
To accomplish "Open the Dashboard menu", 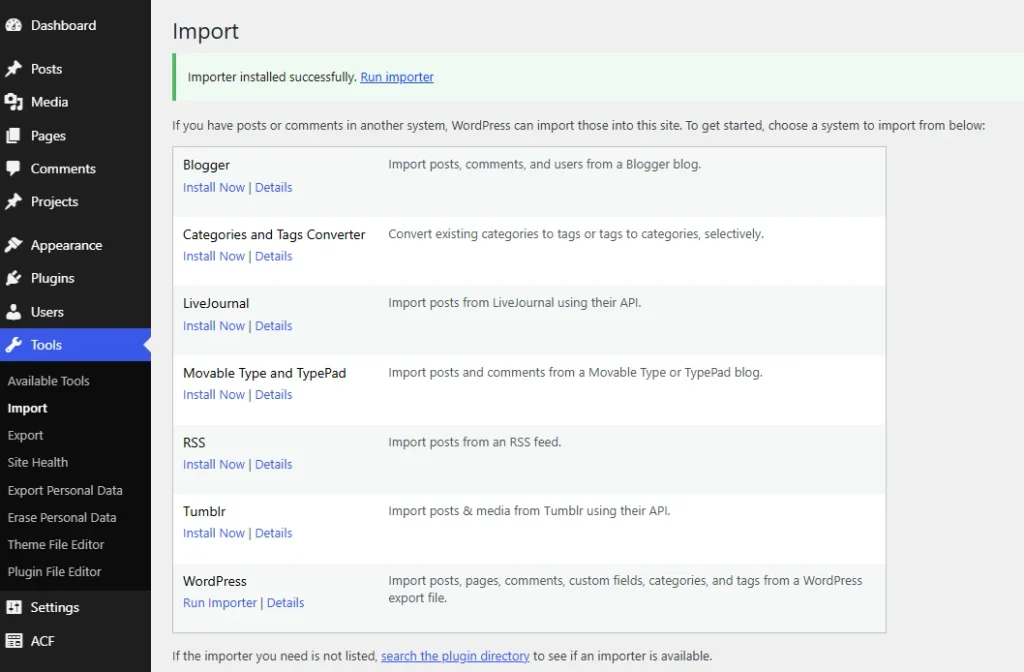I will (x=63, y=25).
